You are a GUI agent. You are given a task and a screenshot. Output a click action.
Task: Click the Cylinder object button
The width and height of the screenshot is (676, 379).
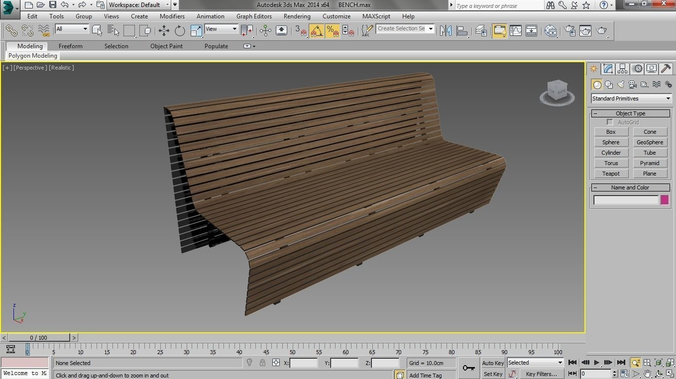click(611, 153)
